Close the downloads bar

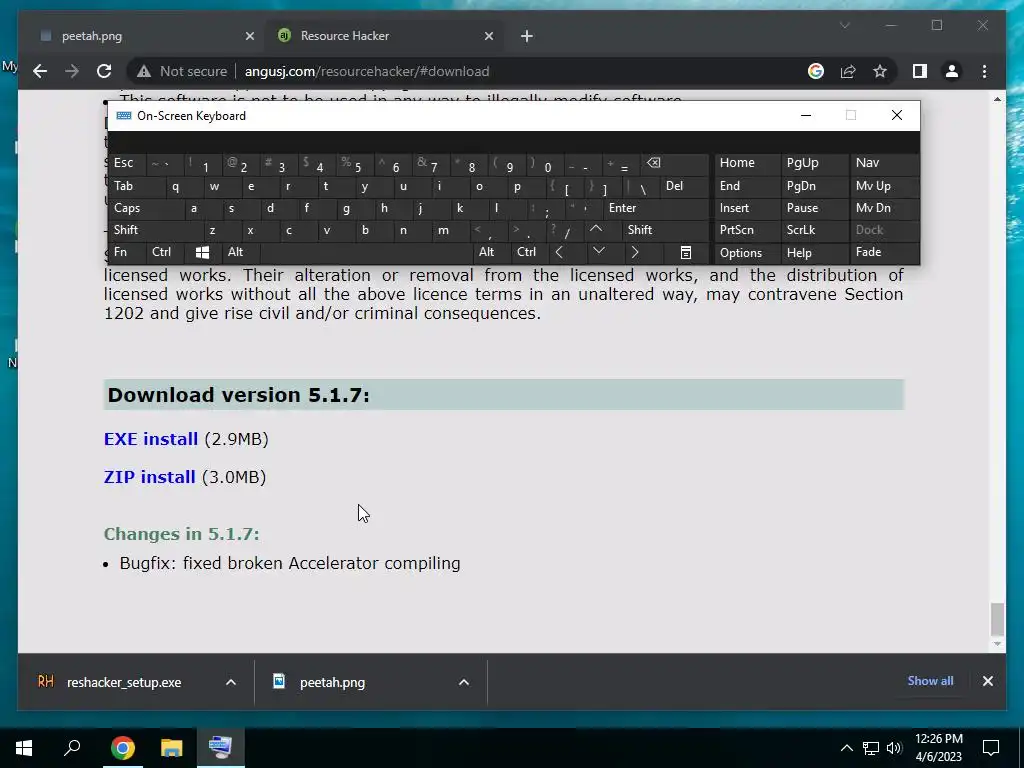click(x=987, y=680)
